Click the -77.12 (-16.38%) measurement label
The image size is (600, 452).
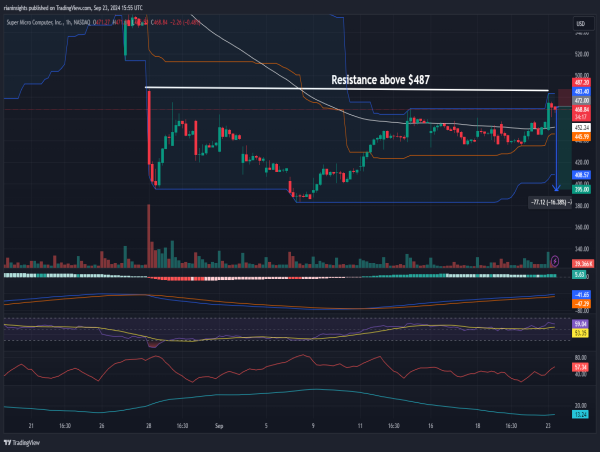551,202
